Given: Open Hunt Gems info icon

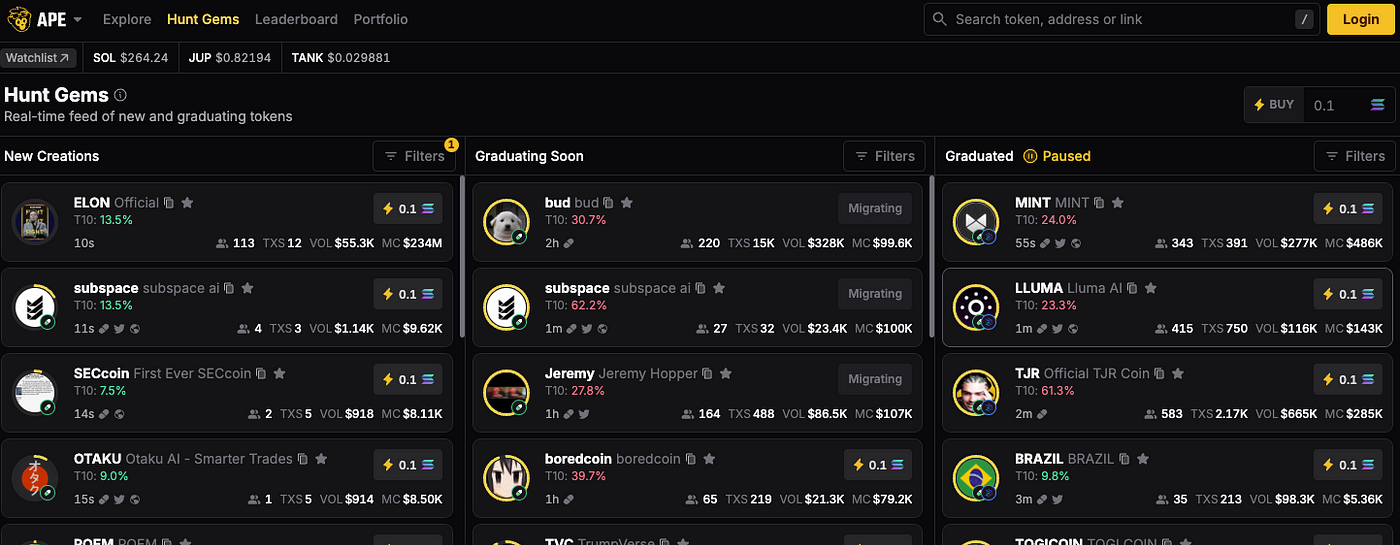Looking at the screenshot, I should [121, 95].
